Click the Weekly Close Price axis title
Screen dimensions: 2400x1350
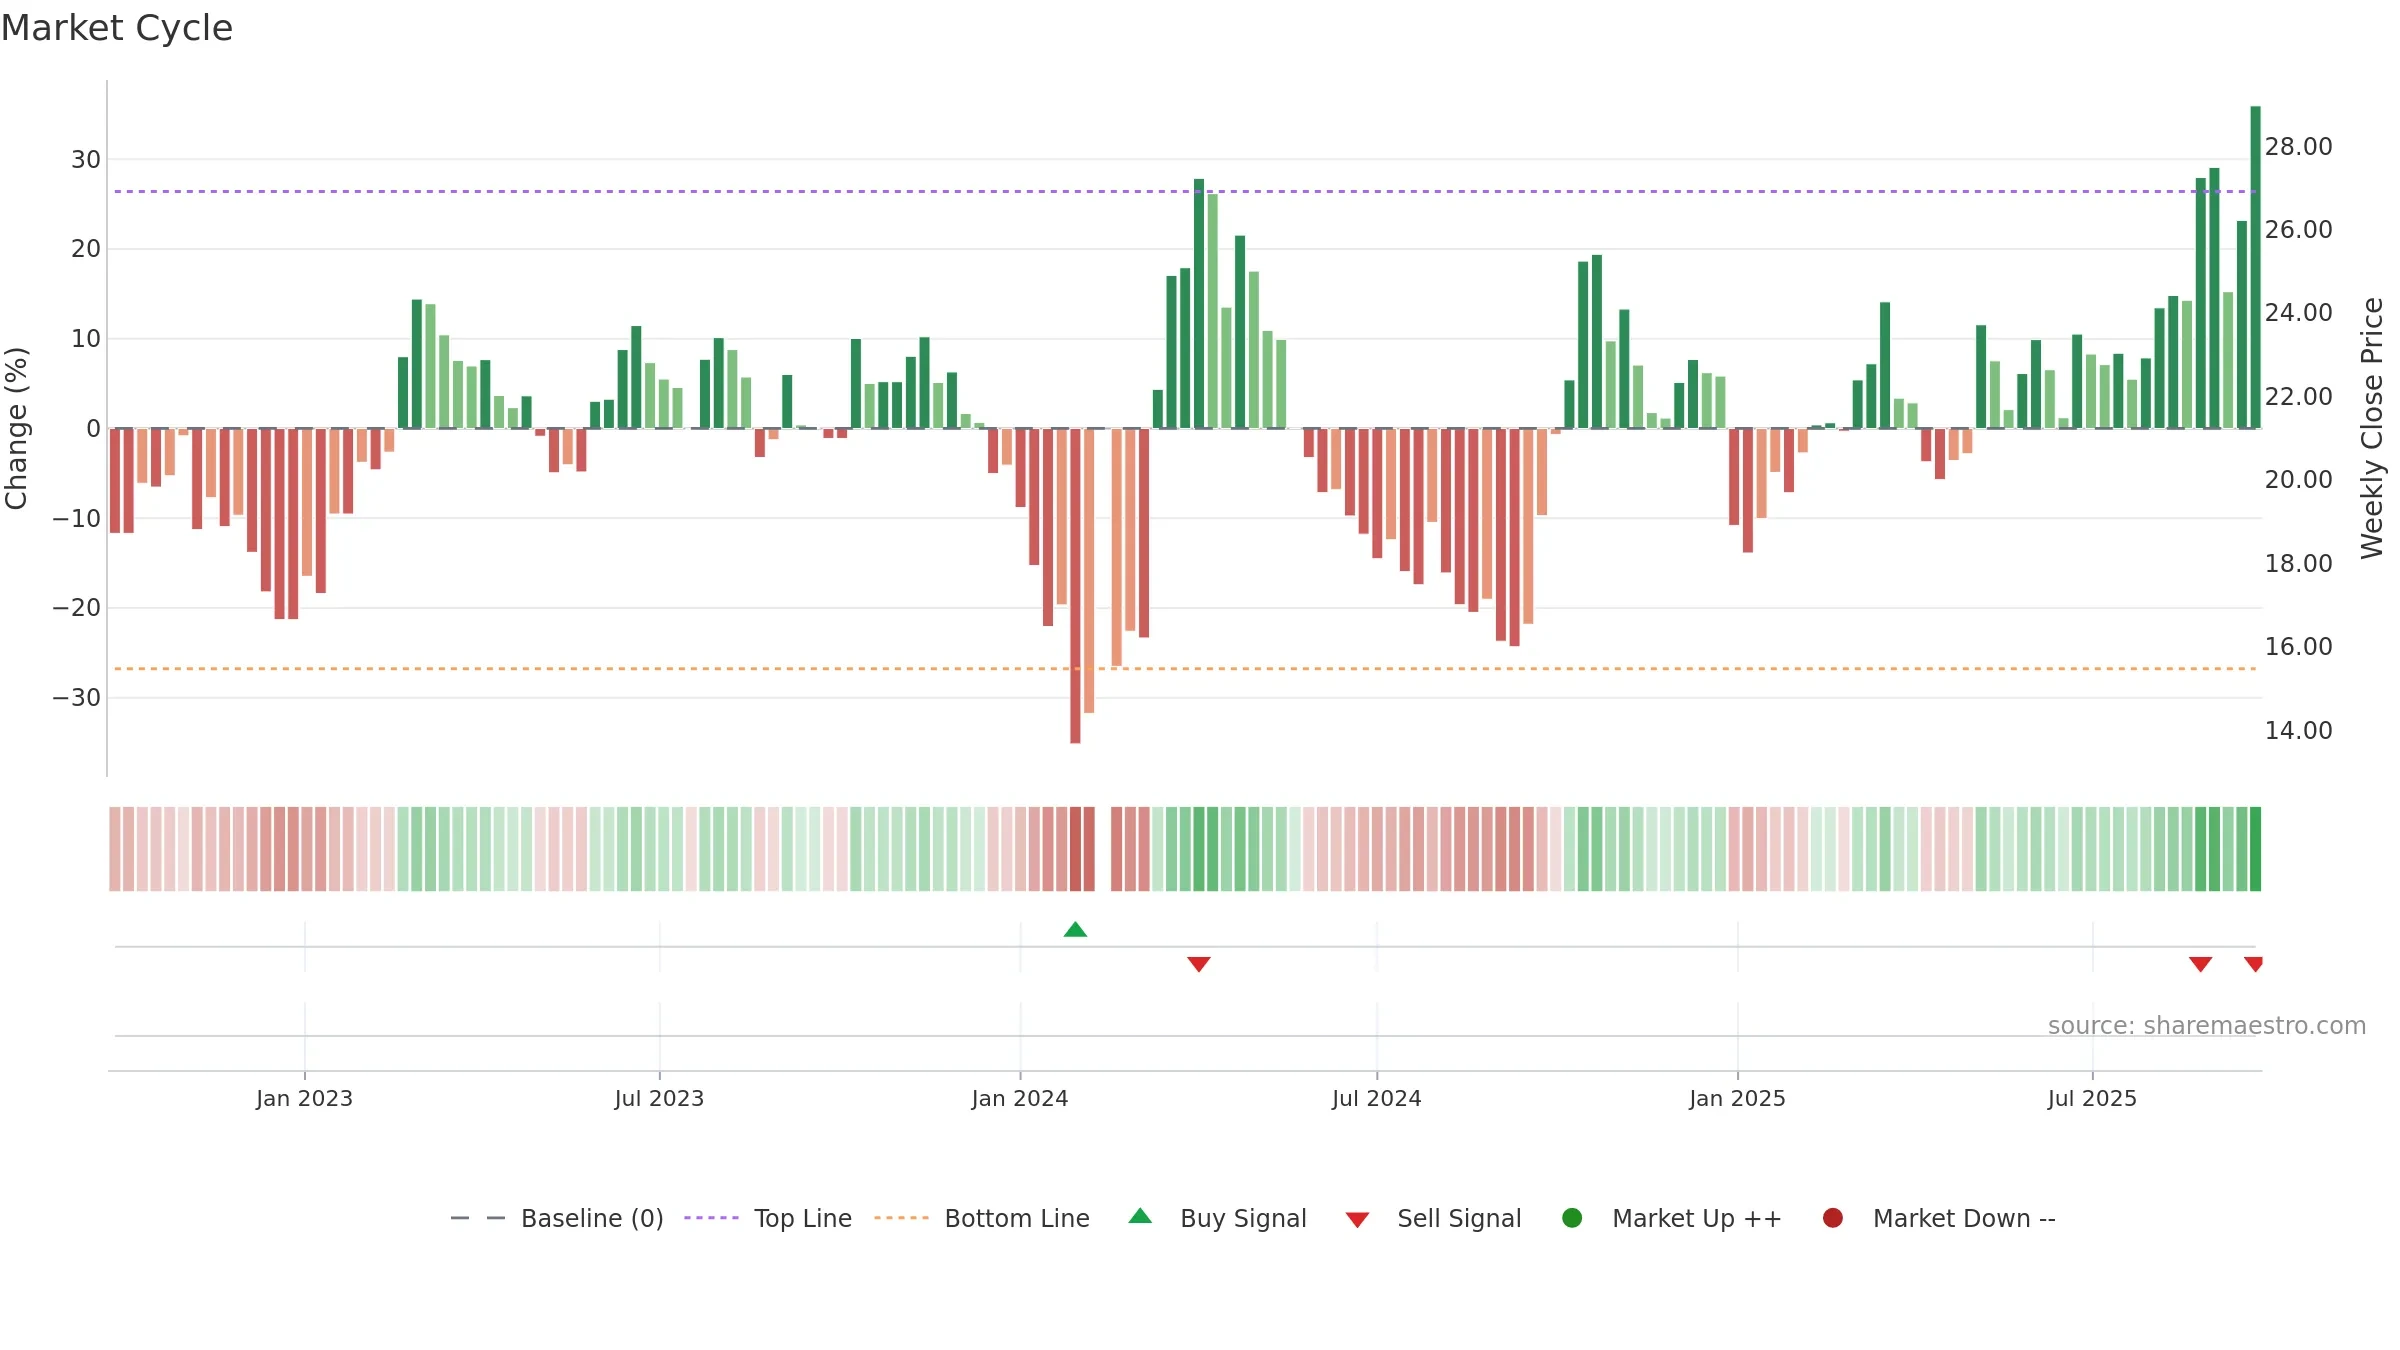(2372, 428)
